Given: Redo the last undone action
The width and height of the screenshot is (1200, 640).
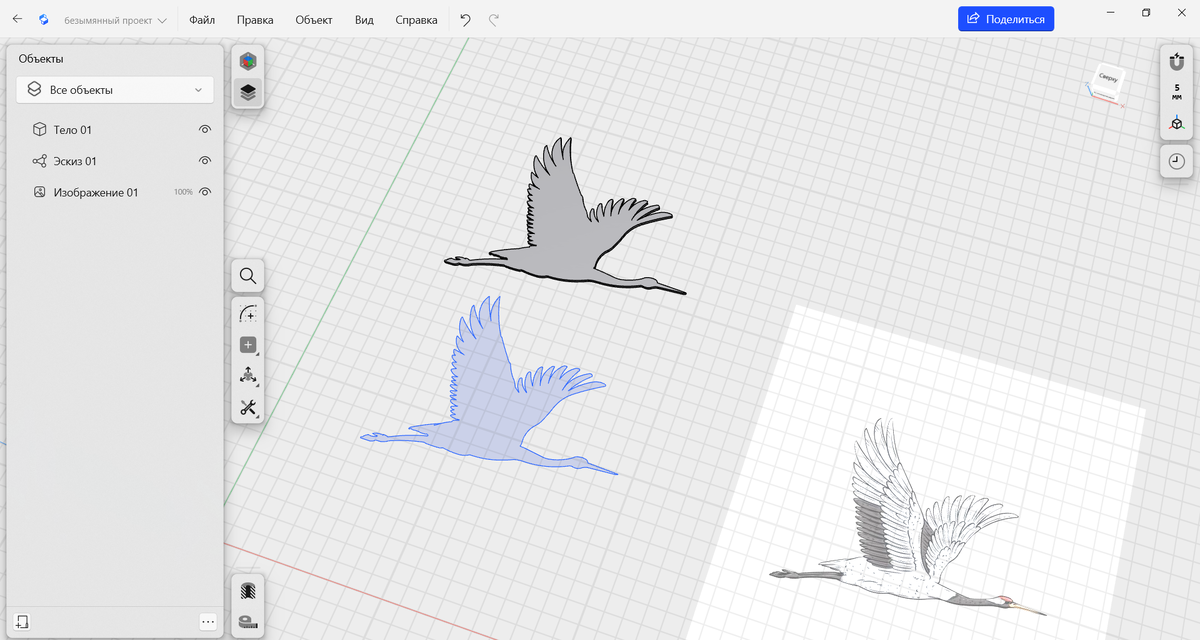Looking at the screenshot, I should pos(494,19).
